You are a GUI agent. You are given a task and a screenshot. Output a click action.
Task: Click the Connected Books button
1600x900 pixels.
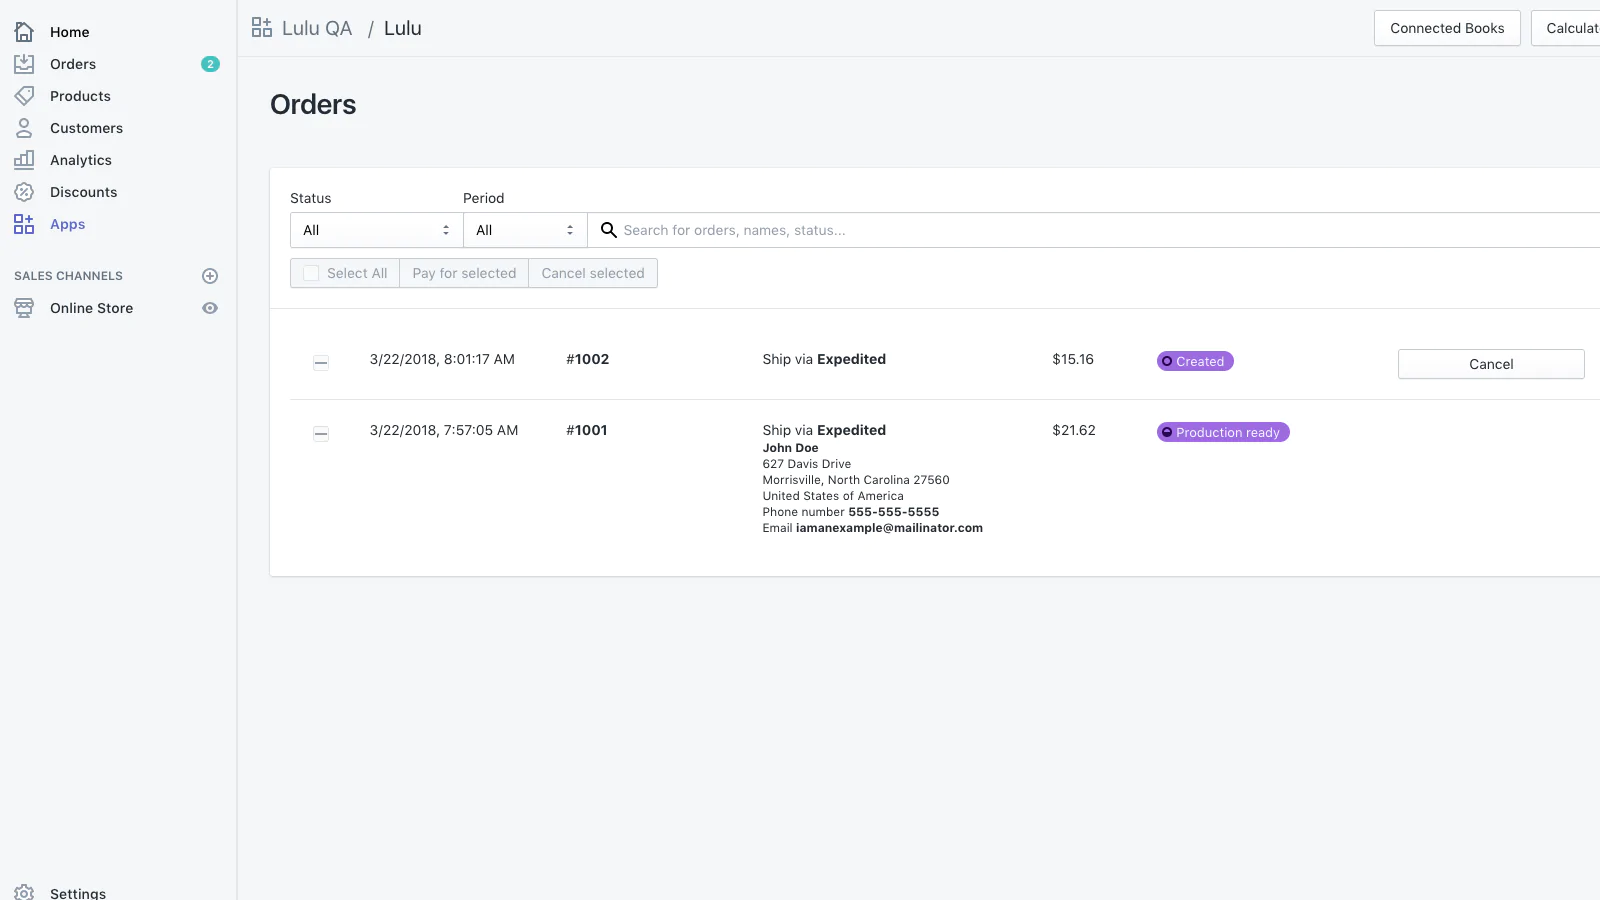pyautogui.click(x=1446, y=28)
